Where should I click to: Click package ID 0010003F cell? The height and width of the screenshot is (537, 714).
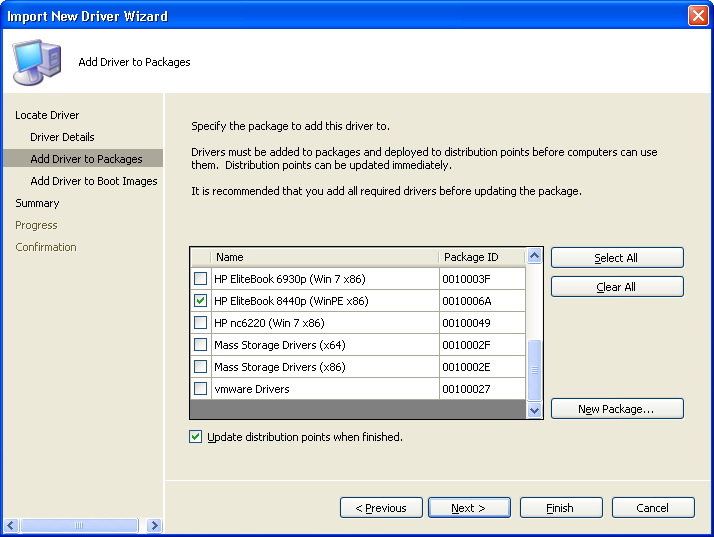[482, 279]
